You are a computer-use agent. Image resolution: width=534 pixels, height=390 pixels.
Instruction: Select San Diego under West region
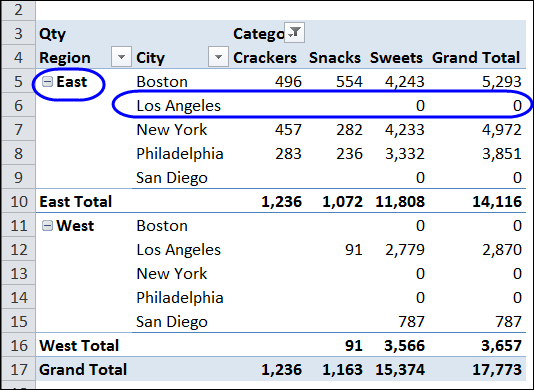point(172,322)
